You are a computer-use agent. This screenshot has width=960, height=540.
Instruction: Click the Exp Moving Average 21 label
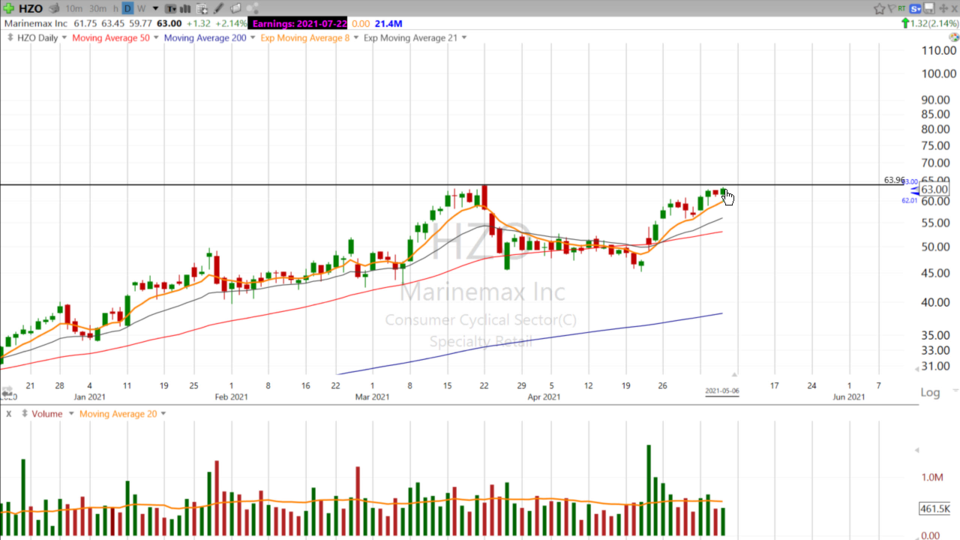[x=410, y=38]
